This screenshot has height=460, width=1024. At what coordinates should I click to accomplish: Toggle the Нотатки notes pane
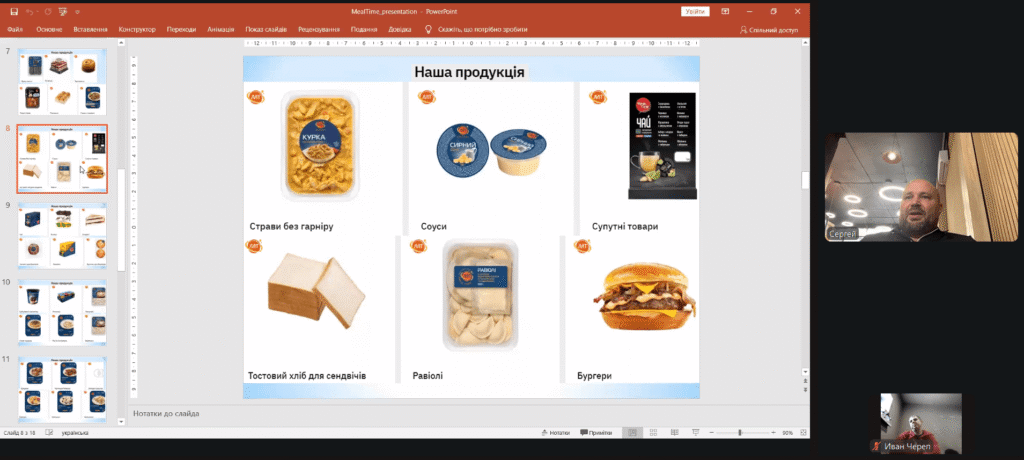[x=554, y=432]
